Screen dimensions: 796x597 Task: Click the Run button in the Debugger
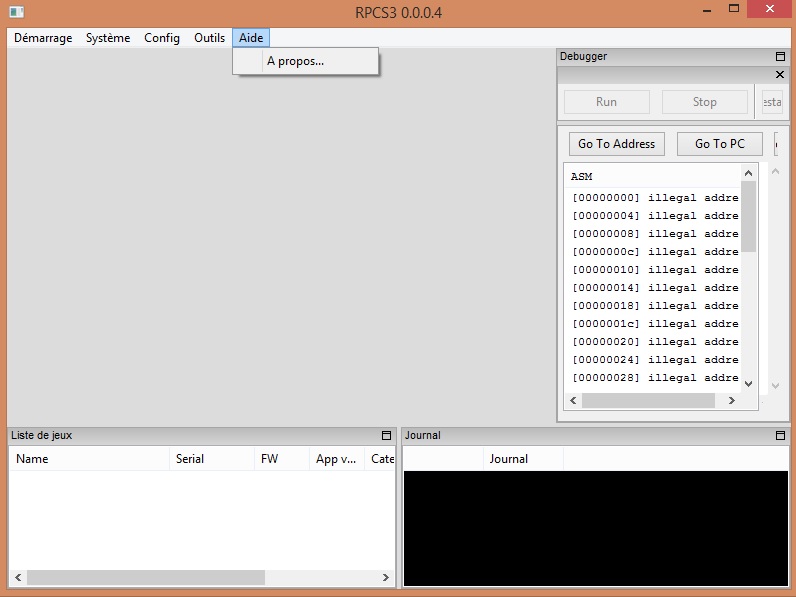tap(606, 102)
